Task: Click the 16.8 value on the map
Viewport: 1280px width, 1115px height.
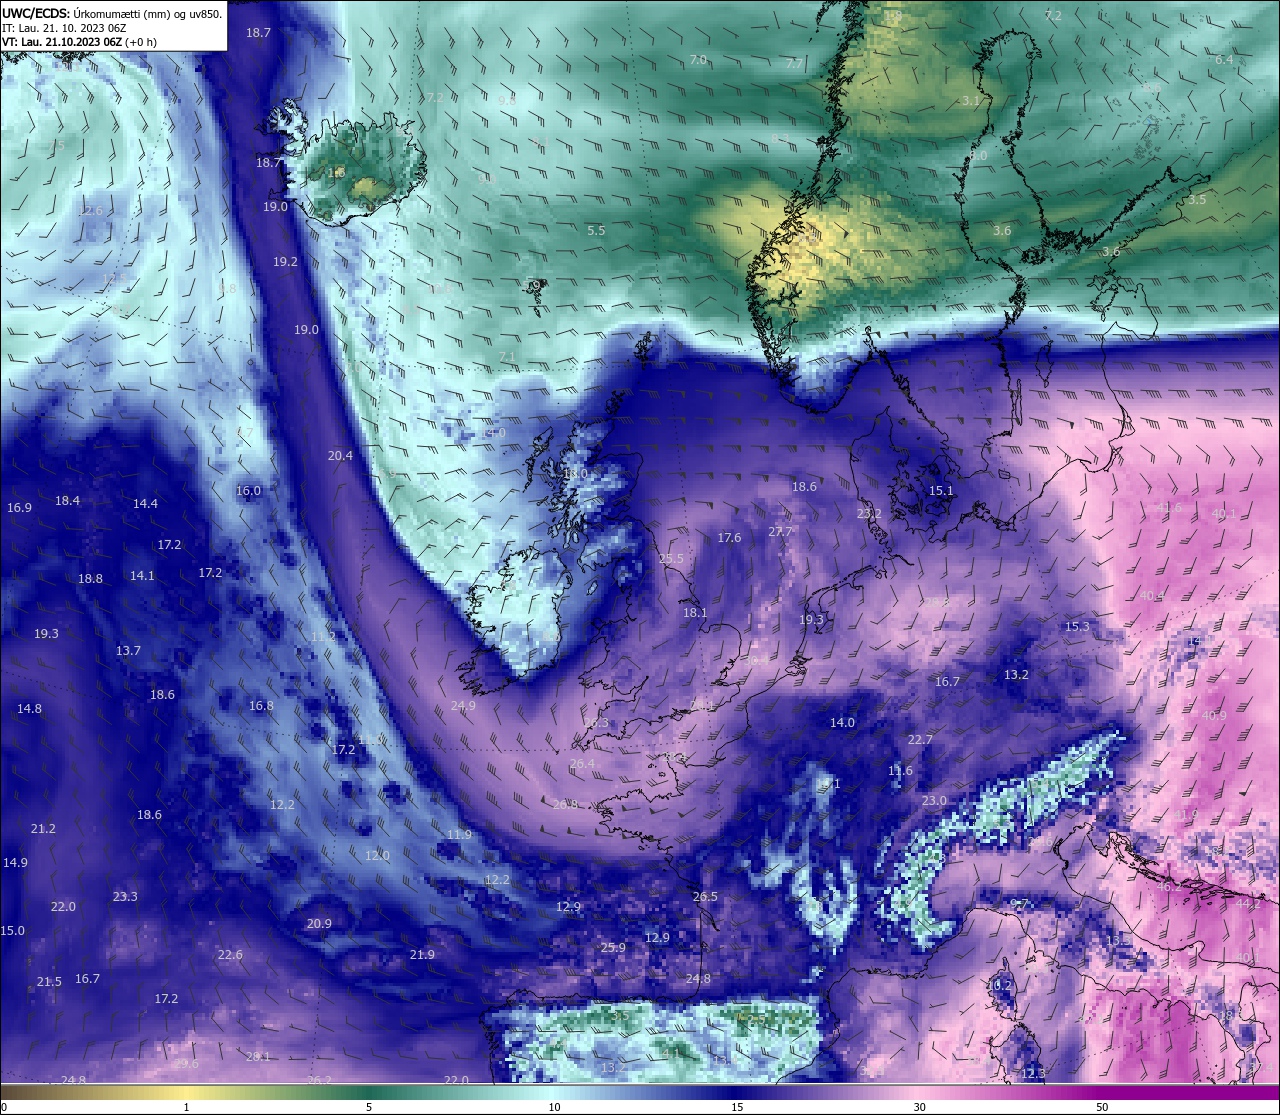Action: coord(261,706)
